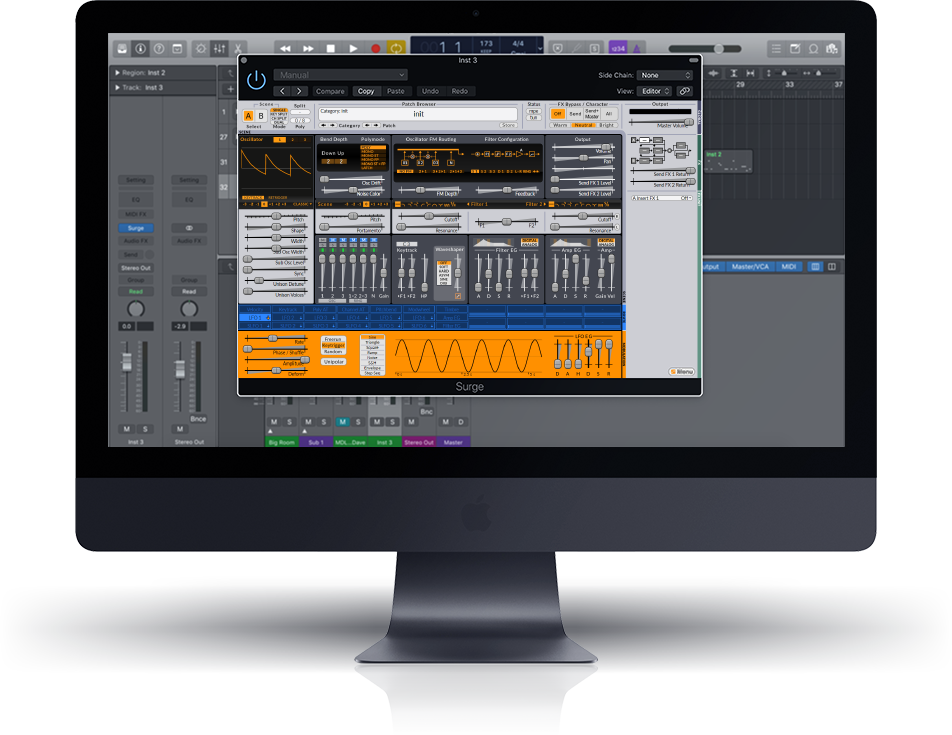Click the Redo button in plugin header
Image resolution: width=952 pixels, height=735 pixels.
[460, 91]
